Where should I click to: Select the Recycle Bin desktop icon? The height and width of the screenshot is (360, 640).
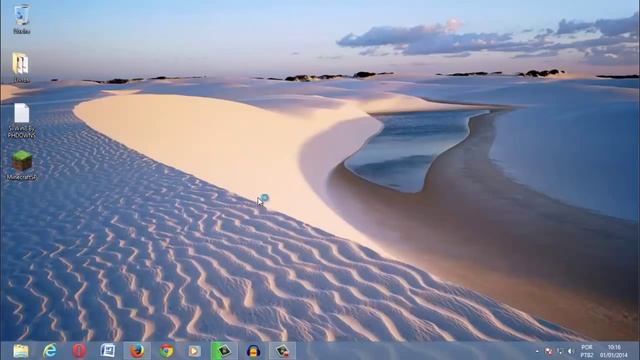[22, 18]
